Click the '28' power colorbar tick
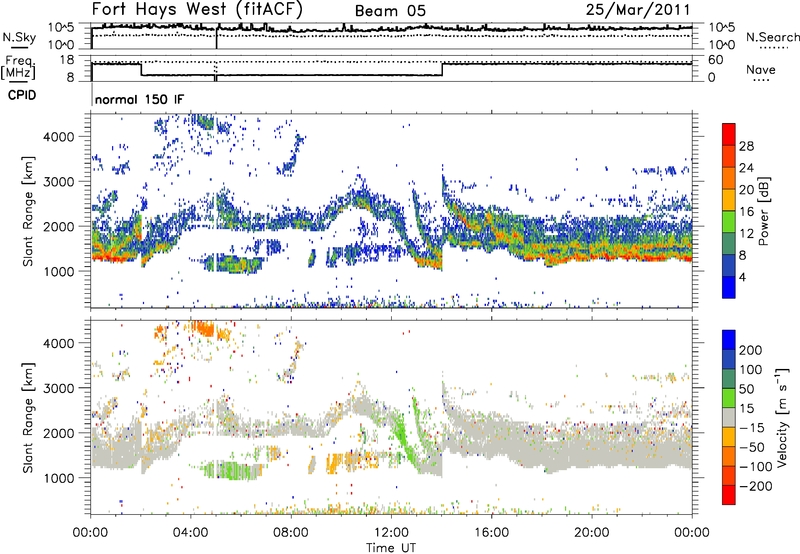Viewport: 800px width, 554px height. pyautogui.click(x=746, y=146)
